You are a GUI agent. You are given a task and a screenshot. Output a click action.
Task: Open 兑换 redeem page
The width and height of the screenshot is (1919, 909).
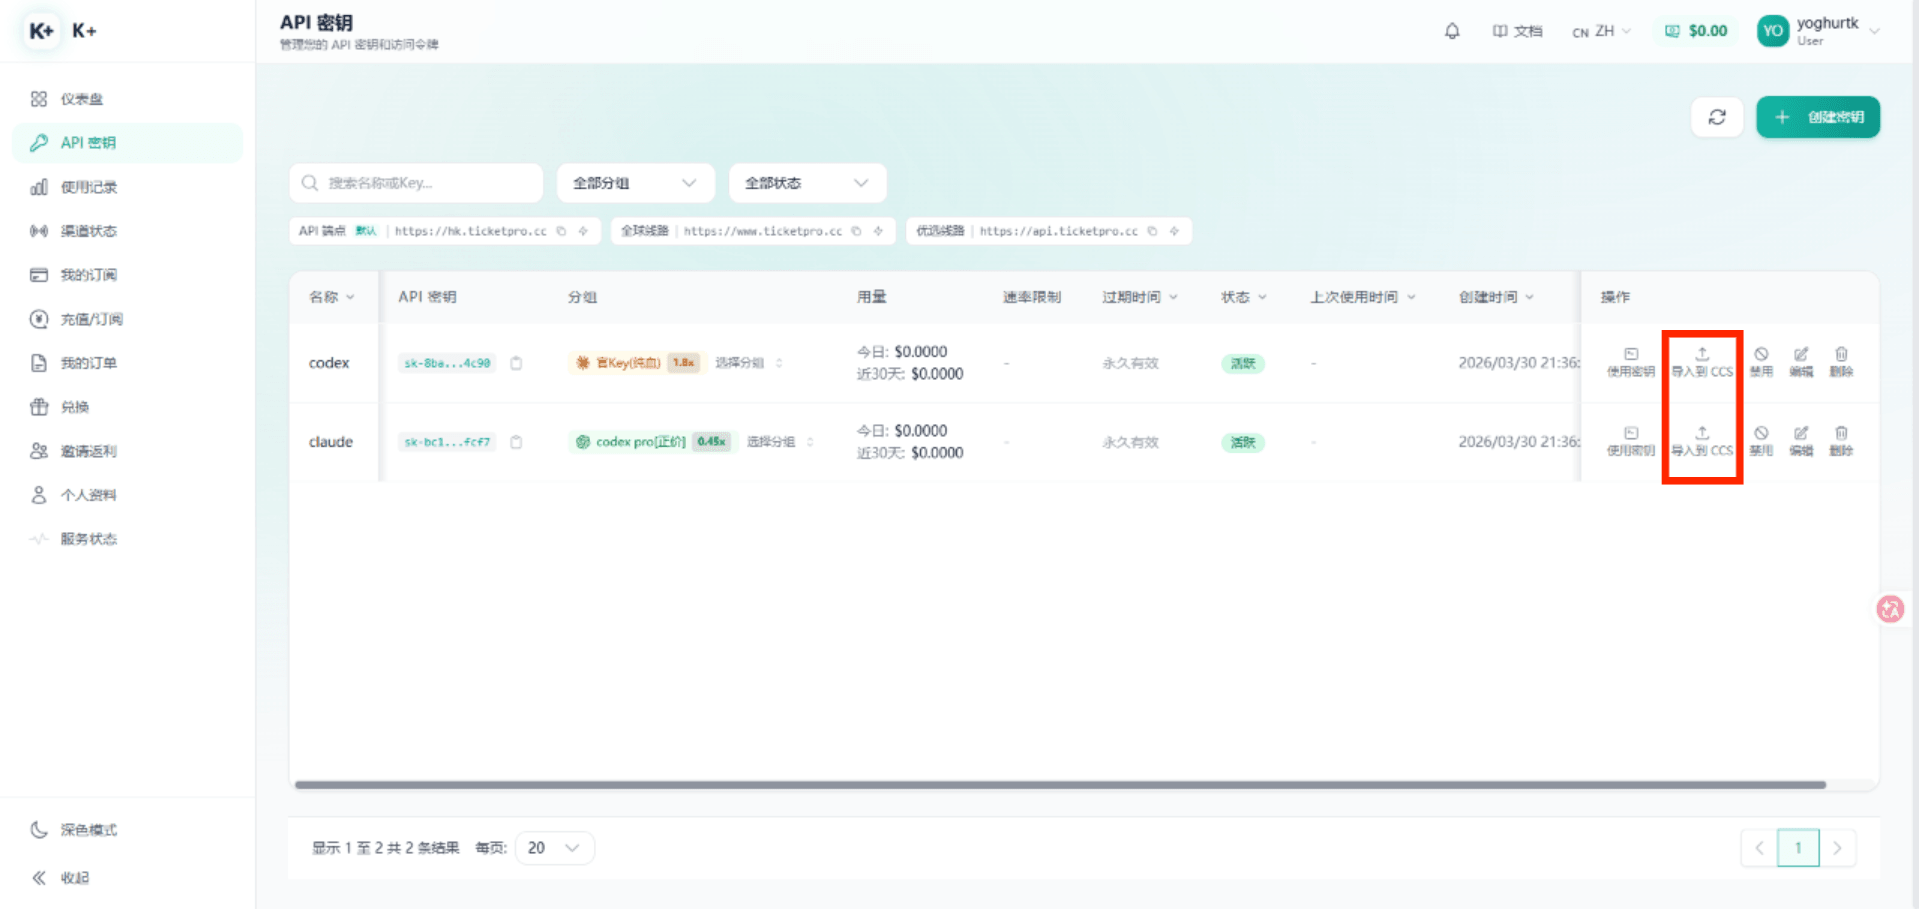click(x=128, y=407)
